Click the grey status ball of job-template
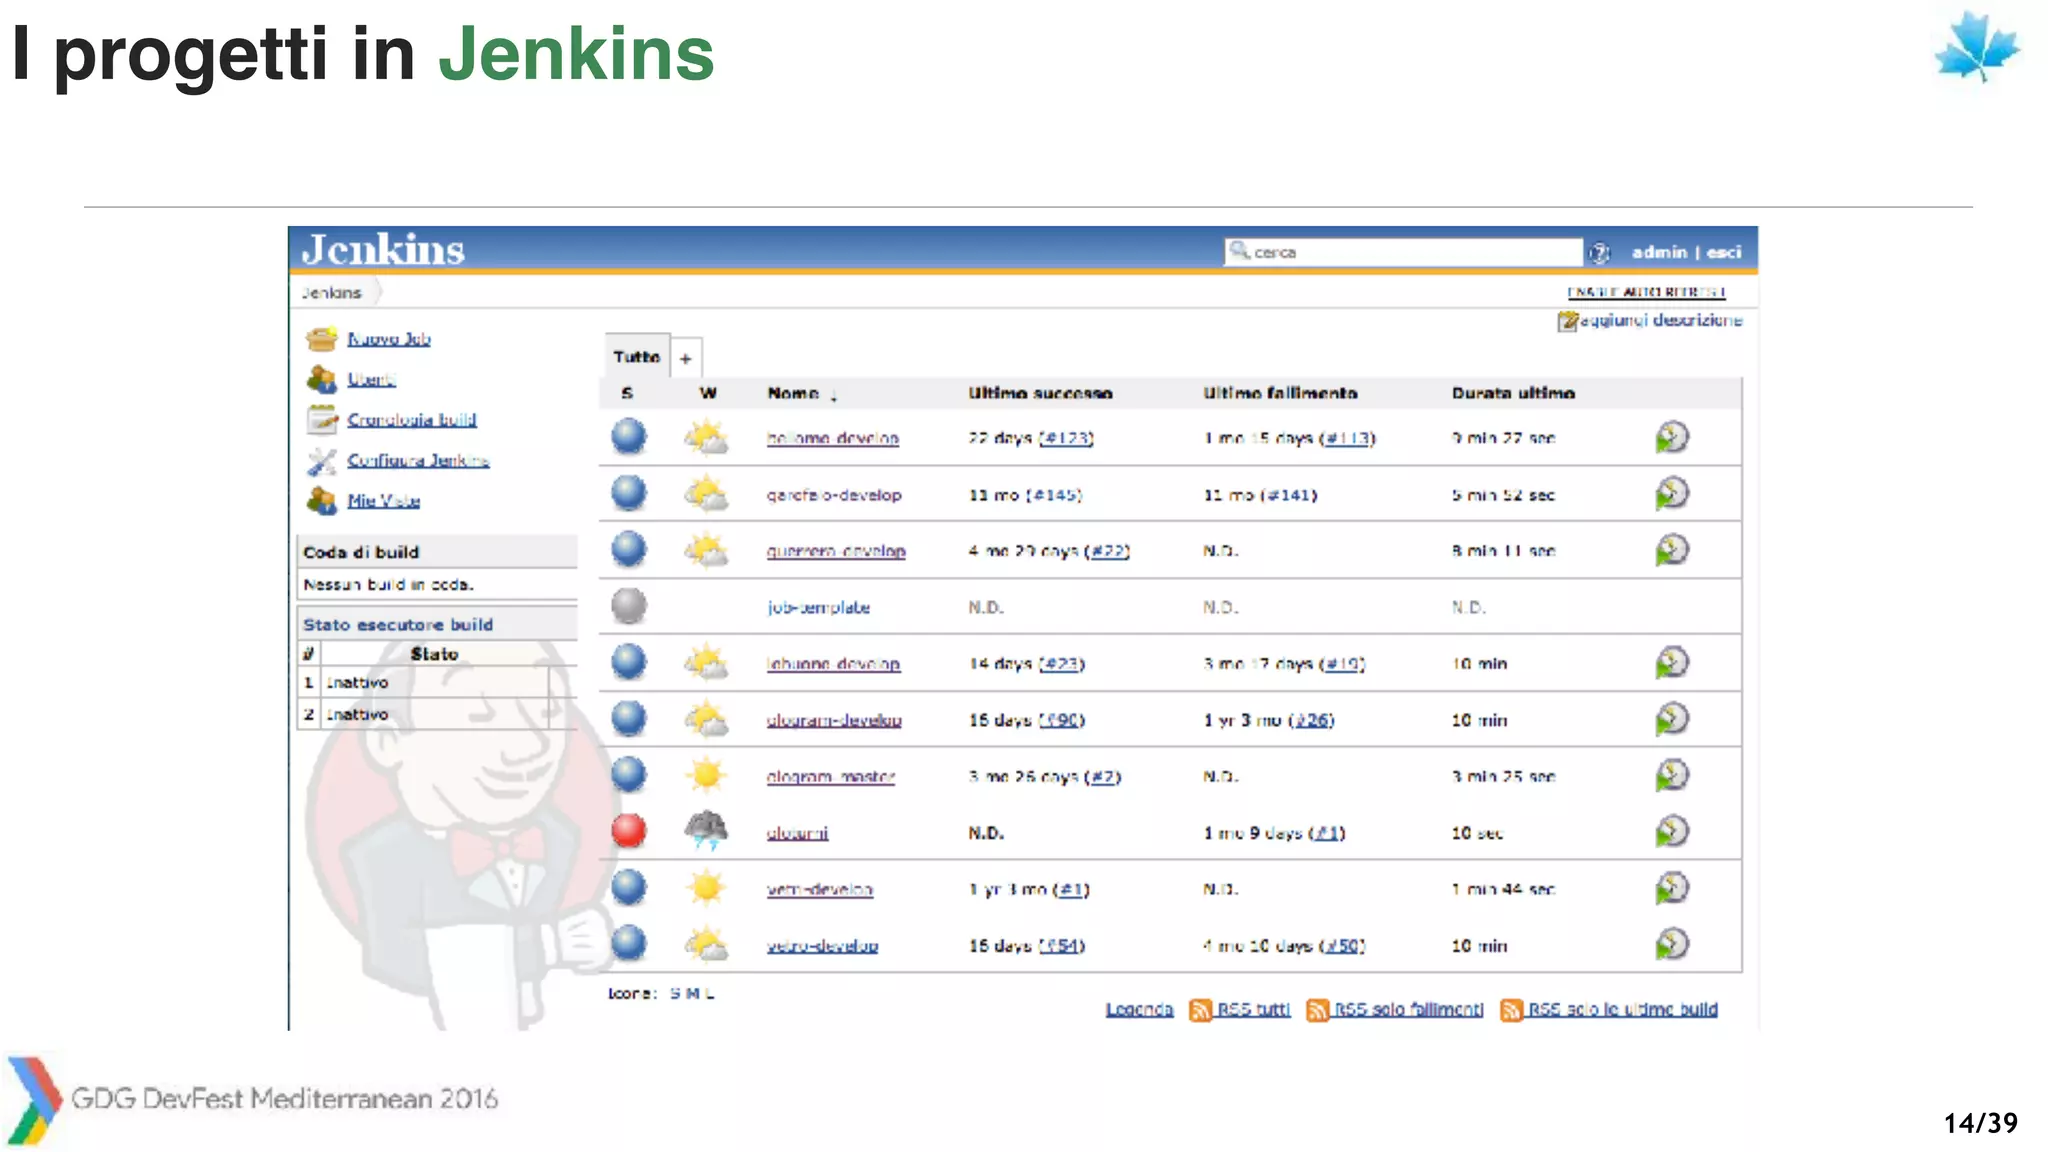 click(629, 605)
